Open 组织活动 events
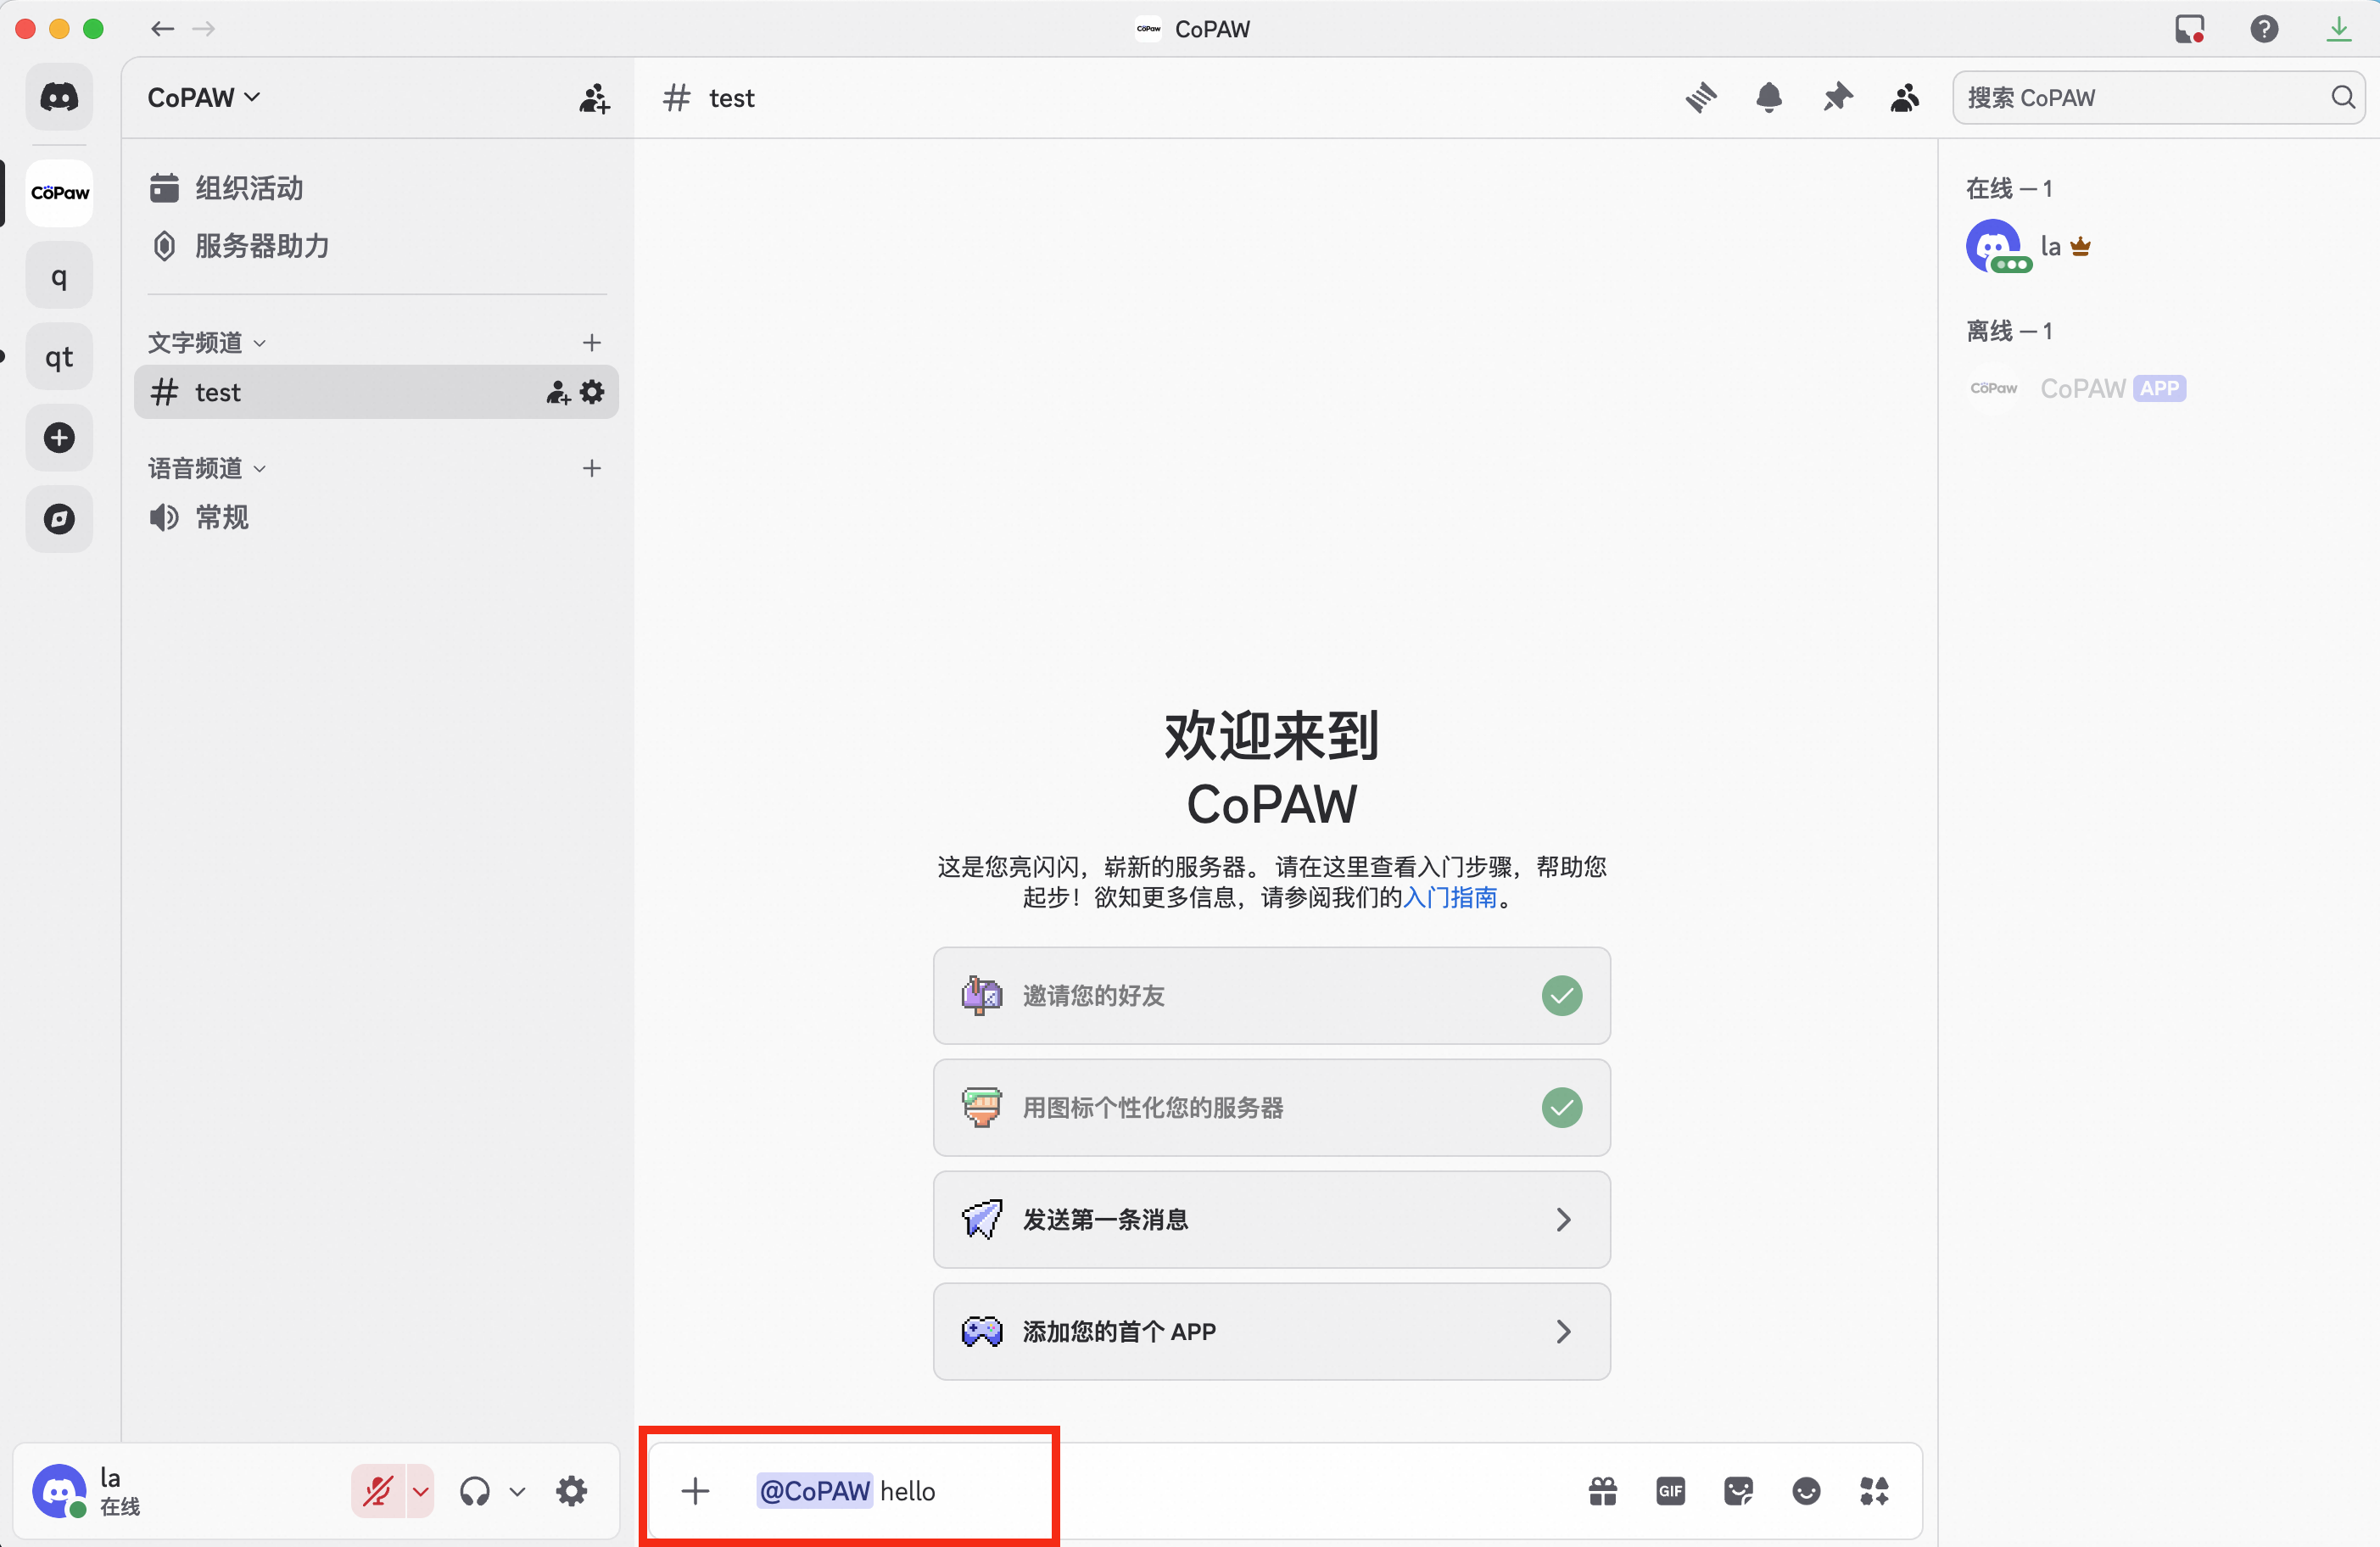Image resolution: width=2380 pixels, height=1547 pixels. (376, 188)
